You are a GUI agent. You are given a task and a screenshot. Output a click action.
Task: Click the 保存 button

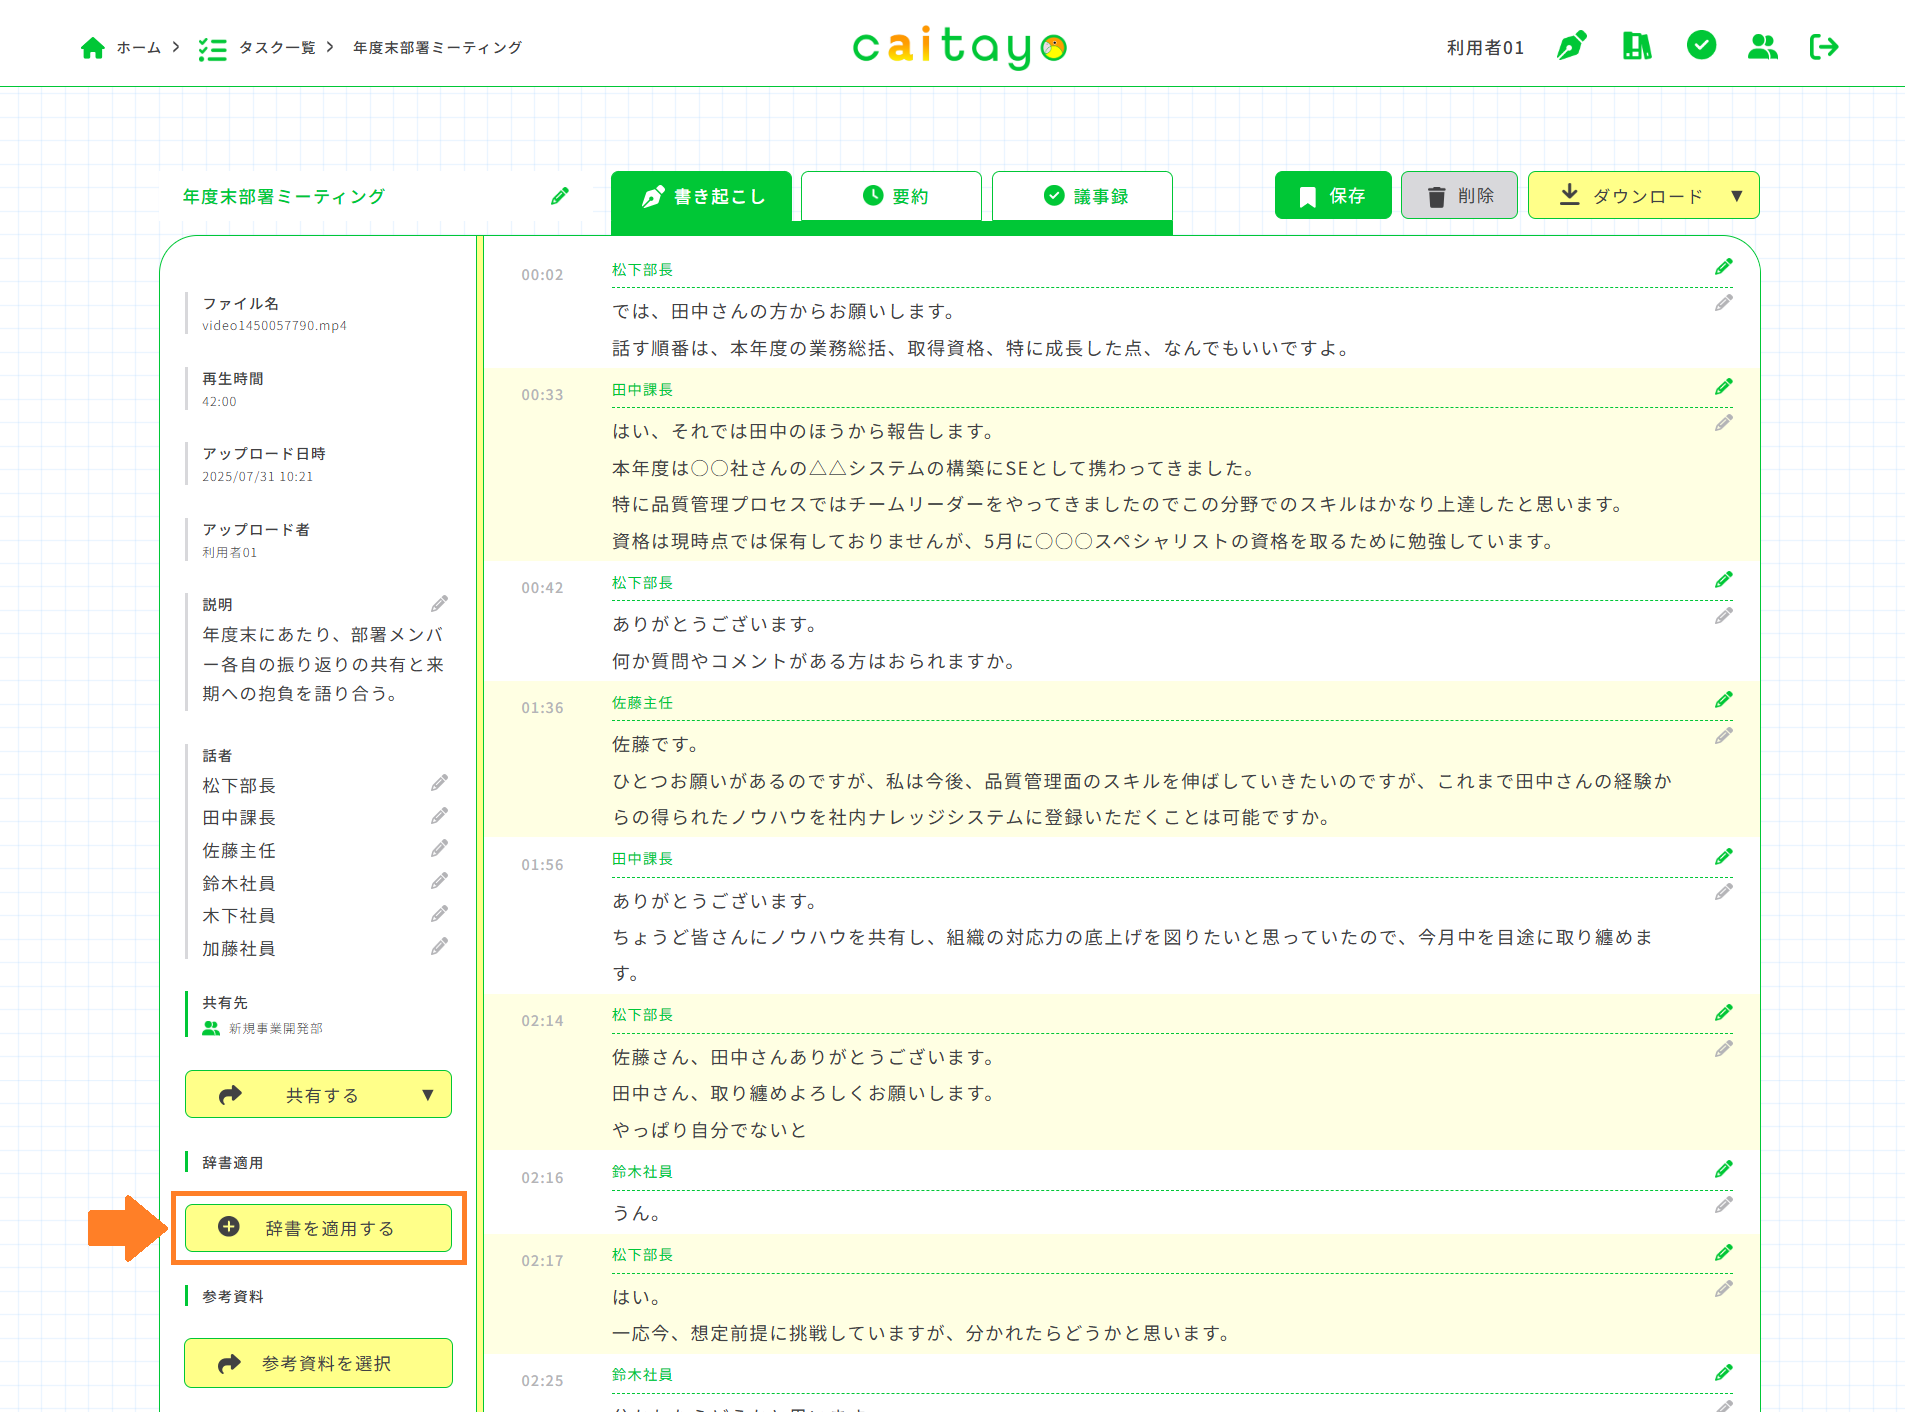(x=1332, y=196)
